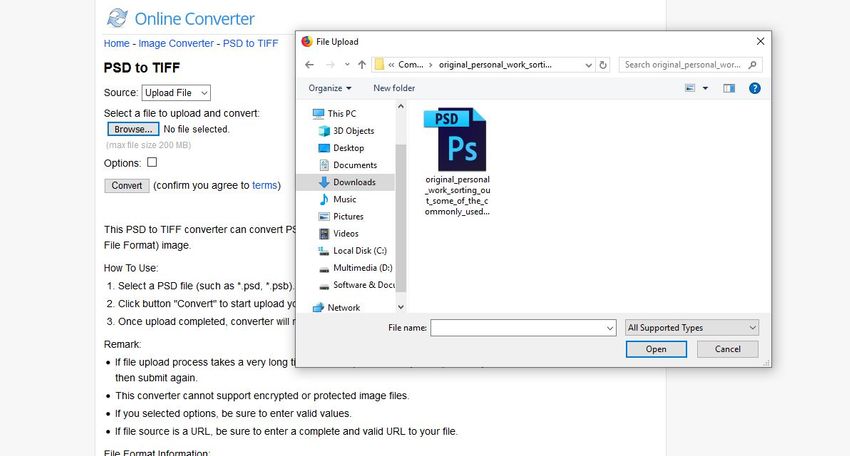Click the Back arrow in the file dialog
The image size is (850, 456).
pyautogui.click(x=308, y=65)
